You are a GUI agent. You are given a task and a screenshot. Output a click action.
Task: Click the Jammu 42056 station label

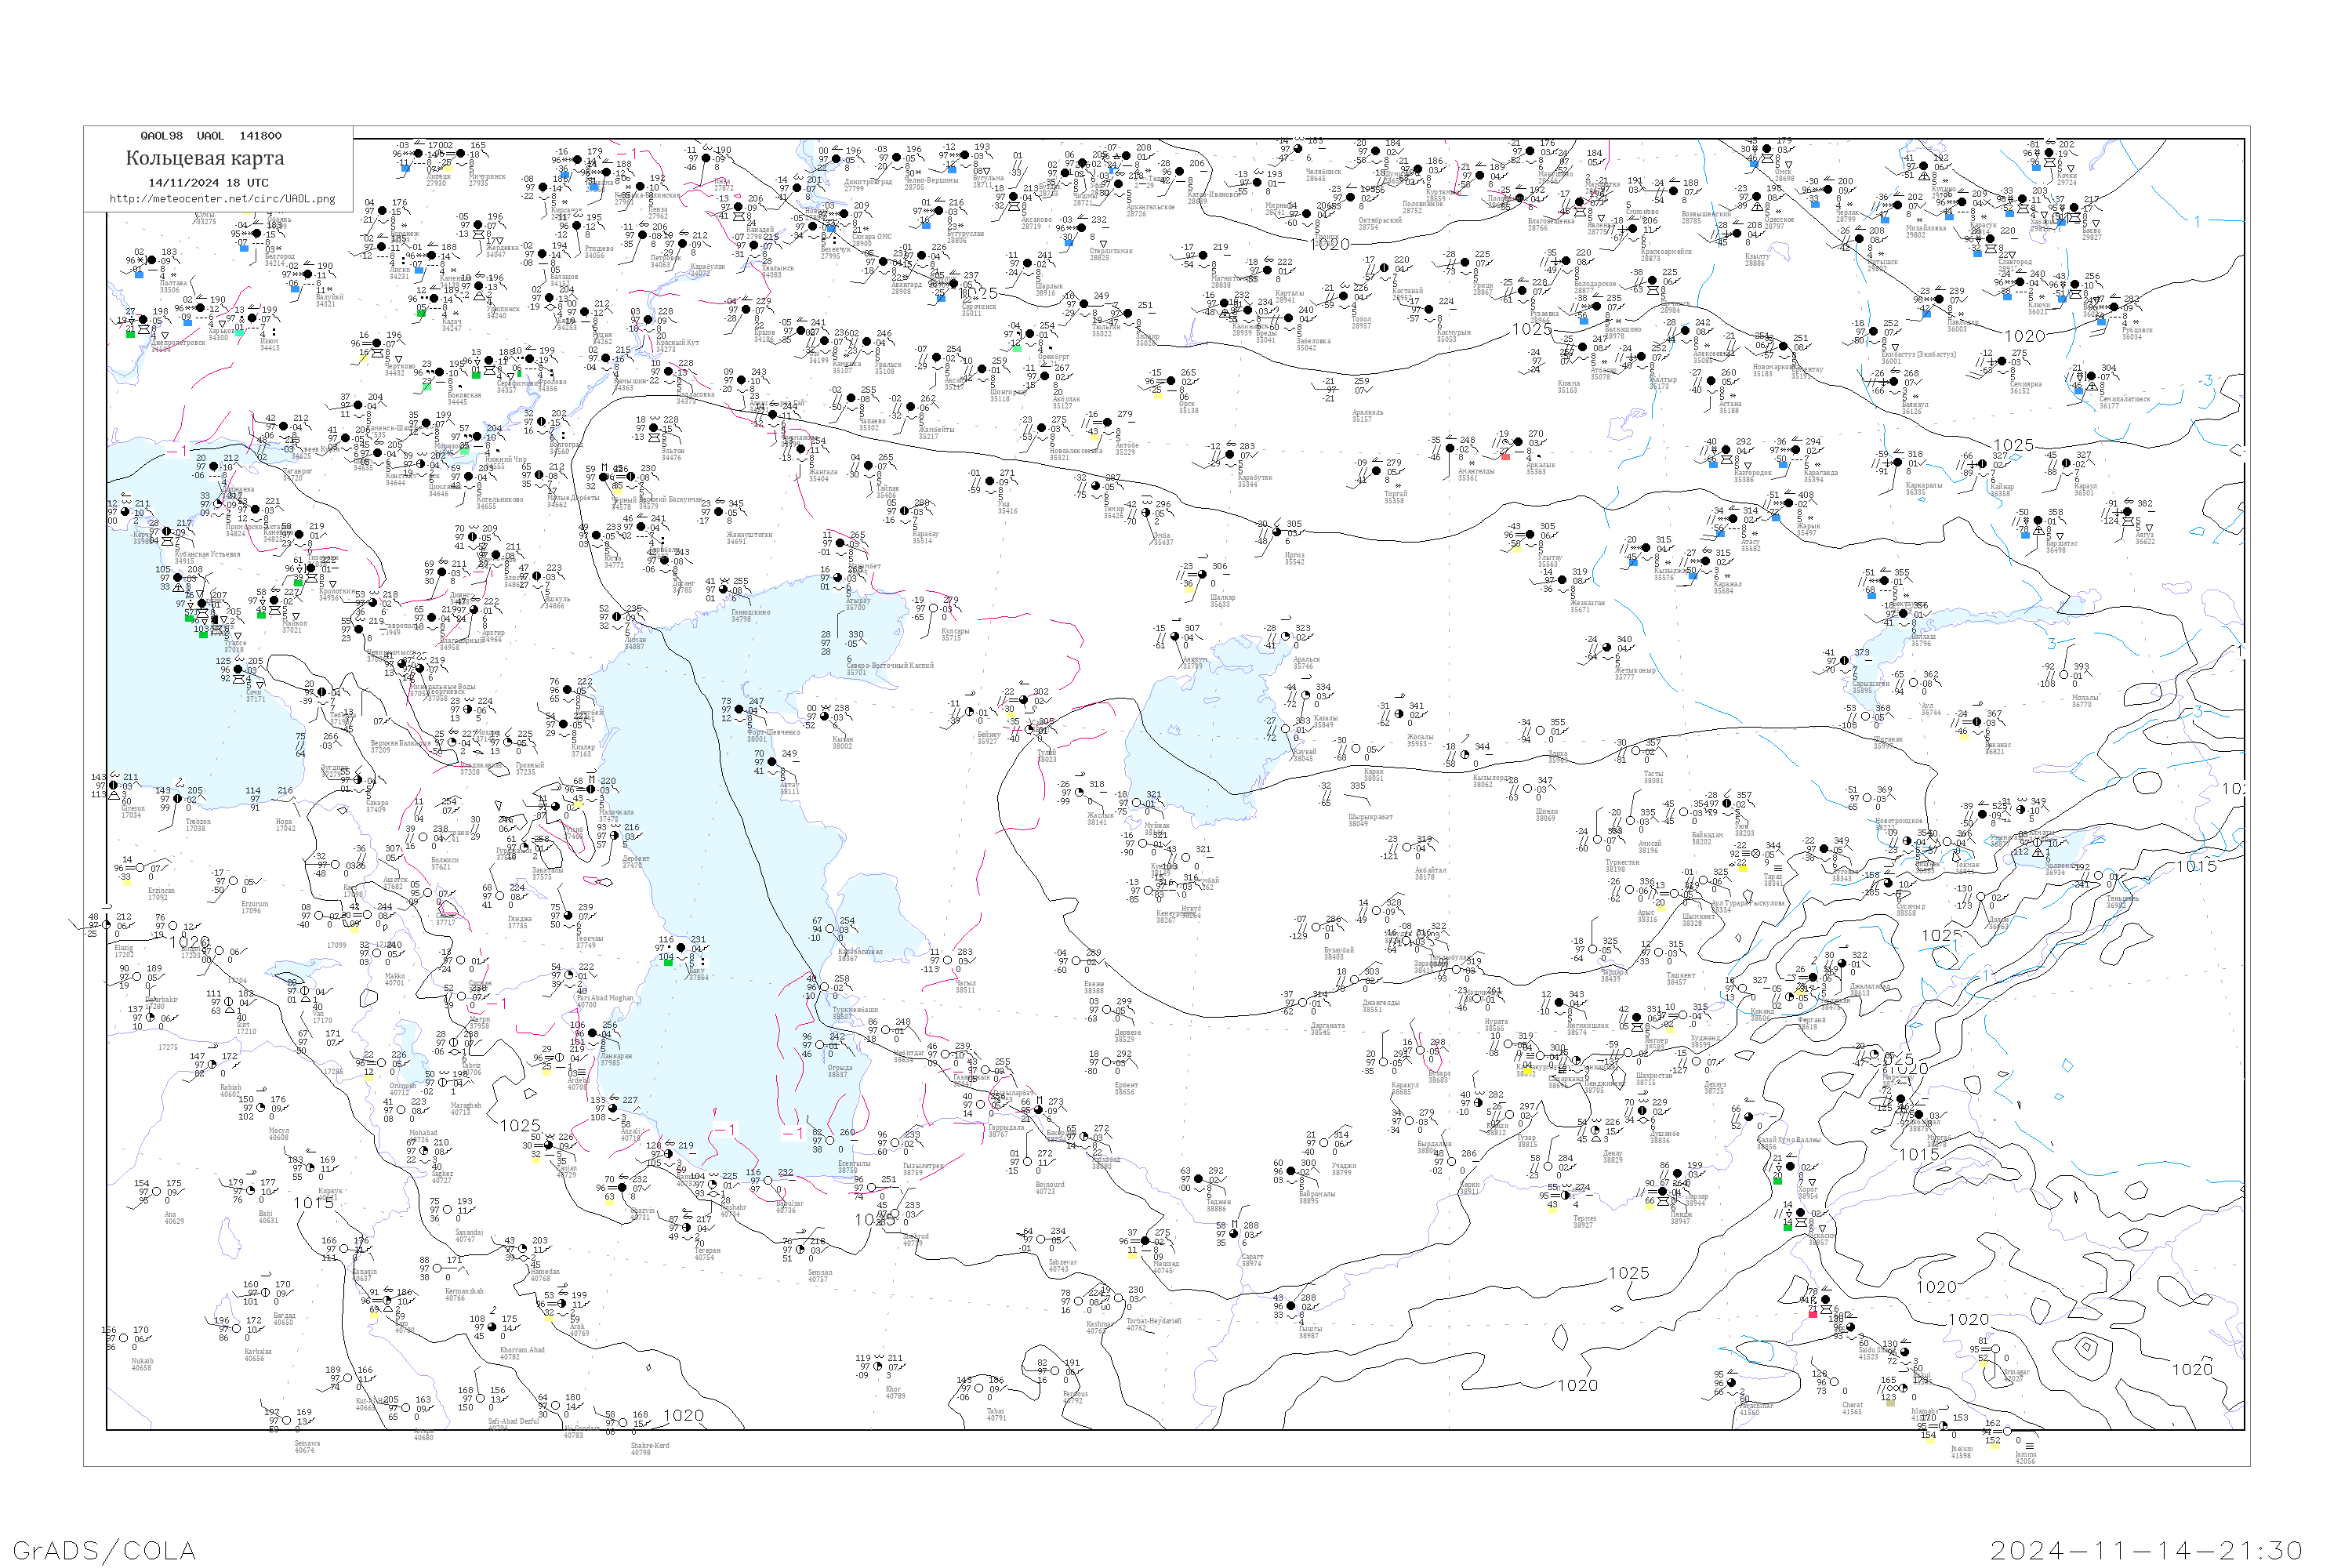click(2024, 1457)
